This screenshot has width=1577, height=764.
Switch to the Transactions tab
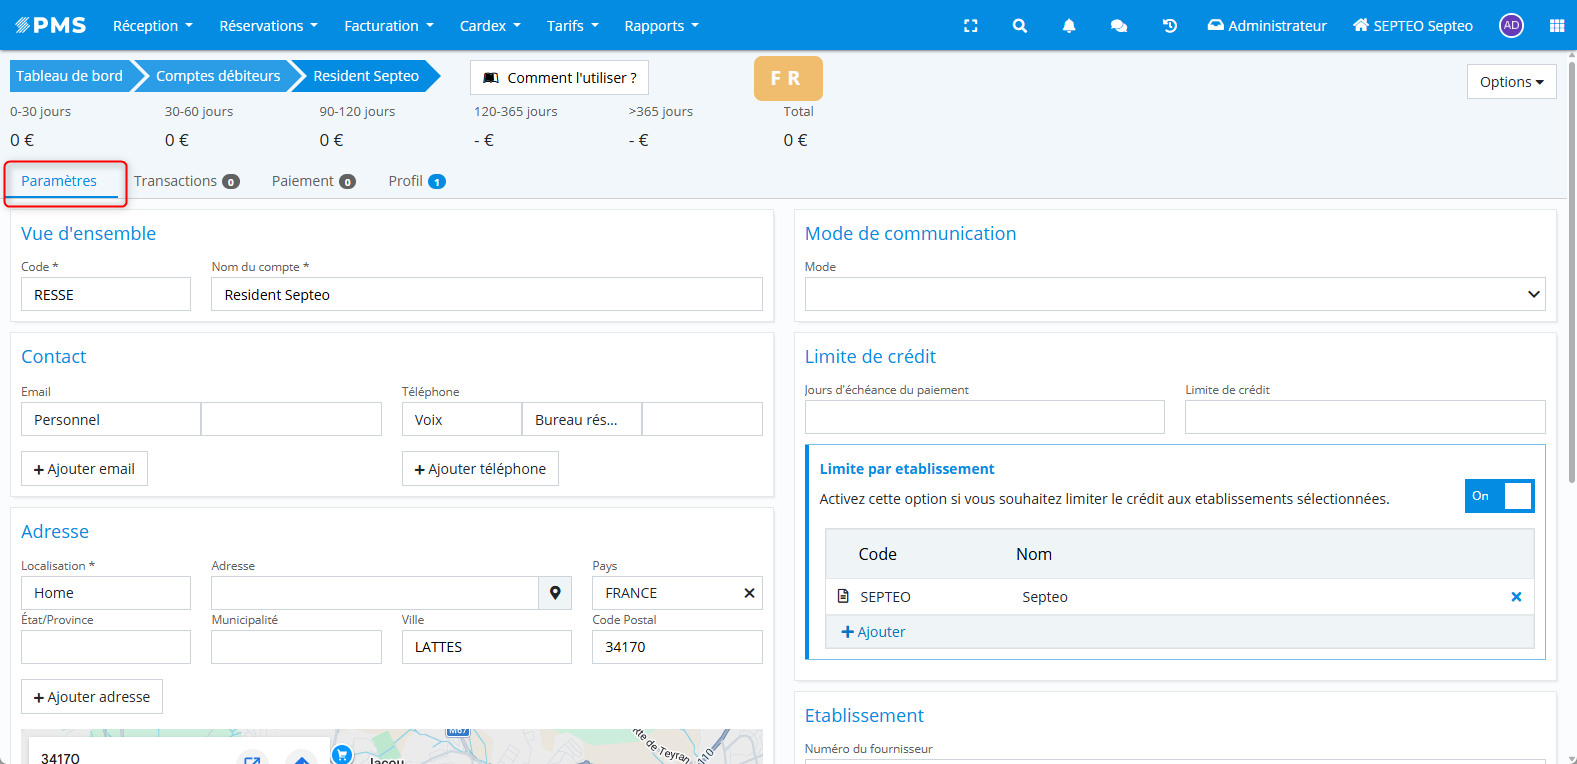(186, 181)
